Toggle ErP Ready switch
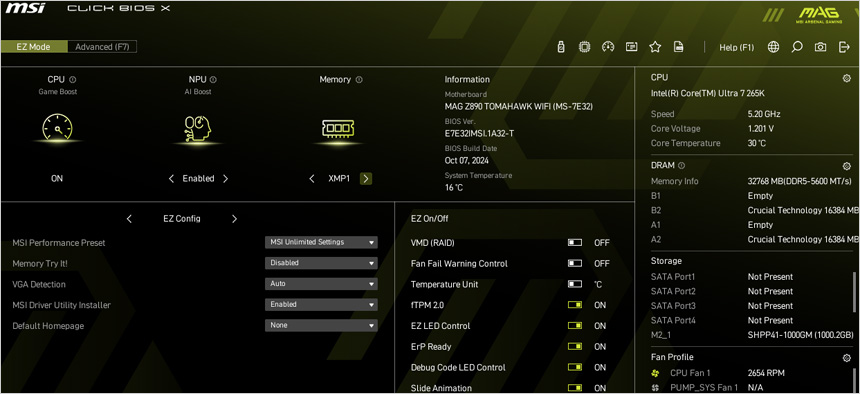860x394 pixels. point(575,347)
